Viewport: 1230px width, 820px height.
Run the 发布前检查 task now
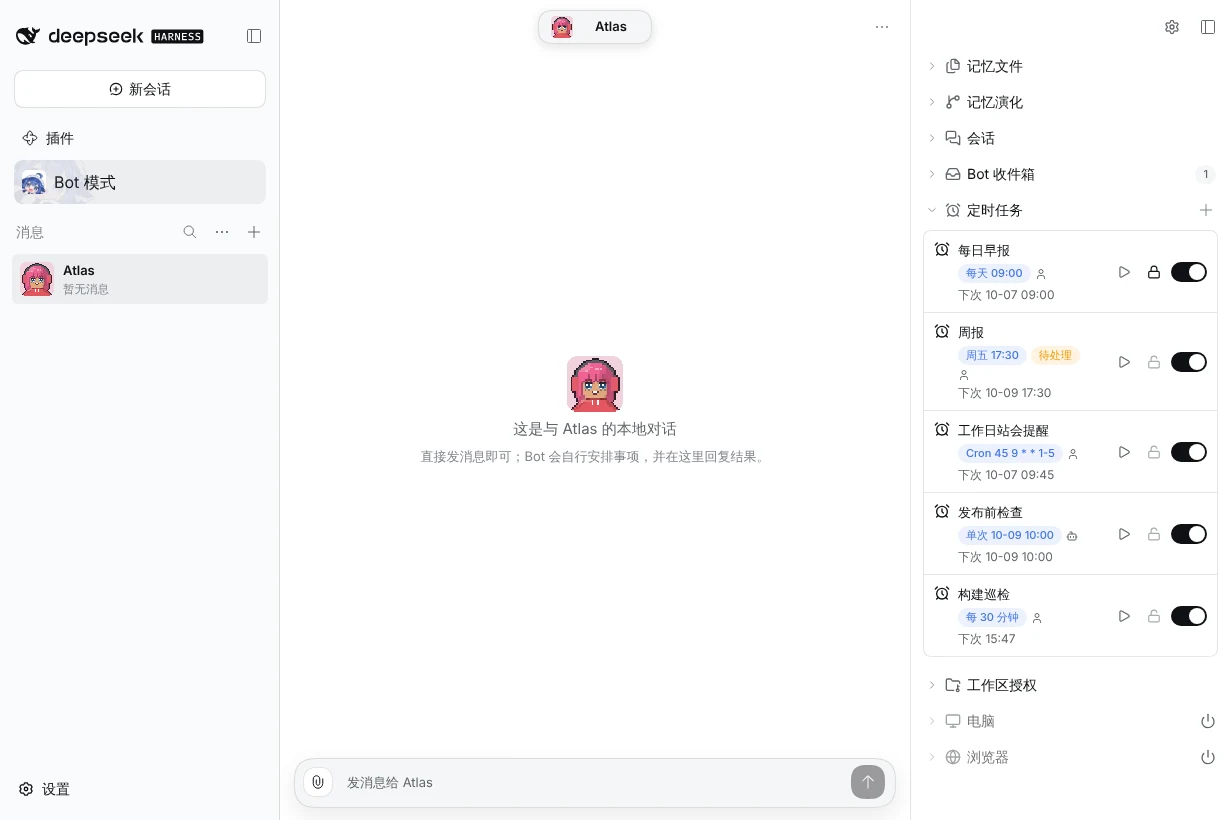1124,534
